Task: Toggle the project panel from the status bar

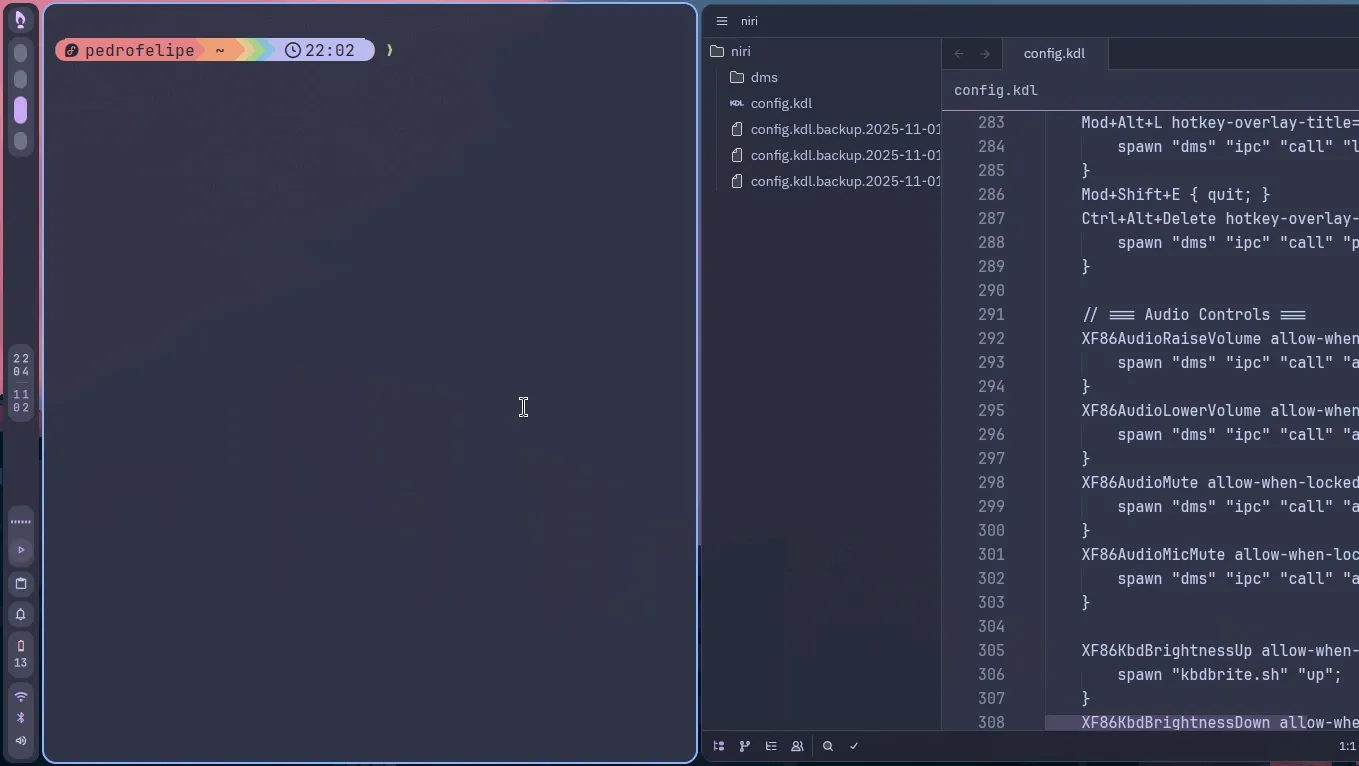Action: pos(719,746)
